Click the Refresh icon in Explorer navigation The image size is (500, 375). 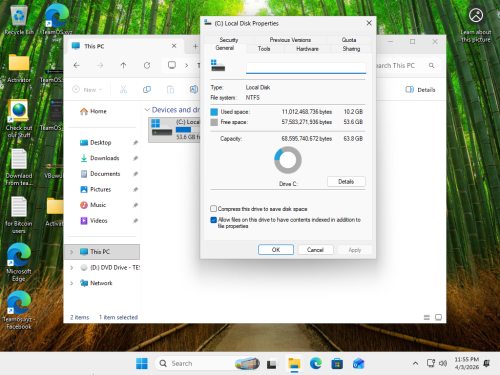coord(147,65)
